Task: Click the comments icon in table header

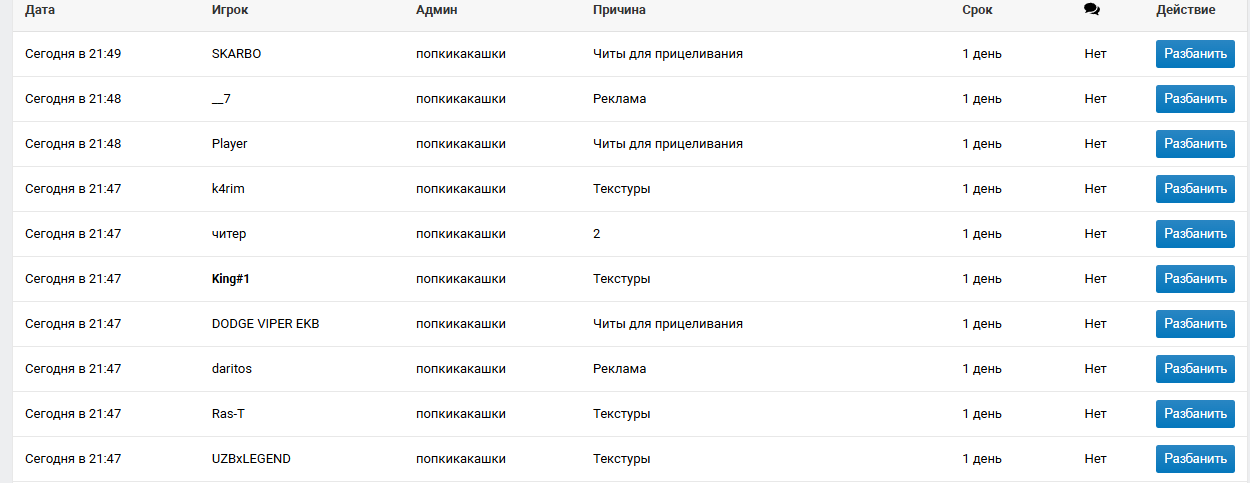Action: tap(1092, 10)
